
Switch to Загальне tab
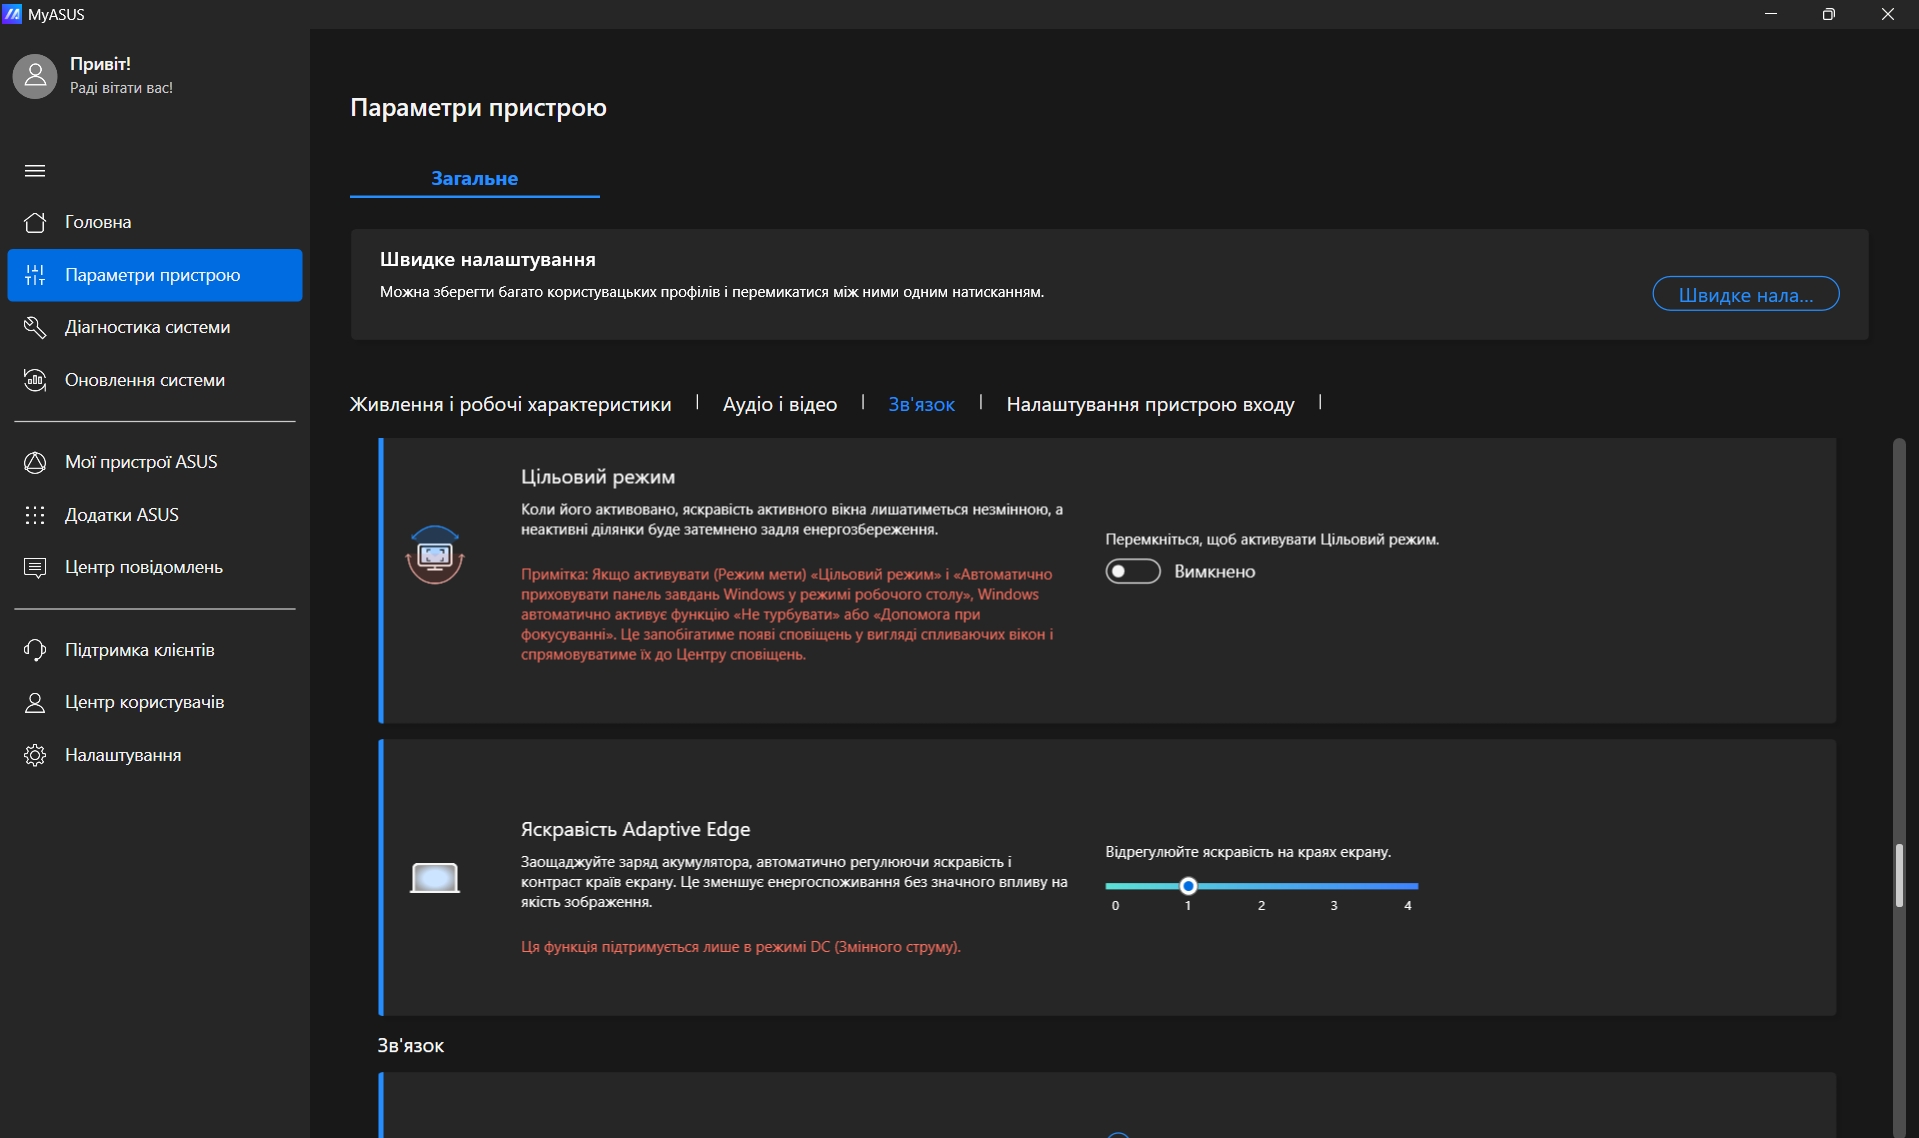click(x=474, y=178)
